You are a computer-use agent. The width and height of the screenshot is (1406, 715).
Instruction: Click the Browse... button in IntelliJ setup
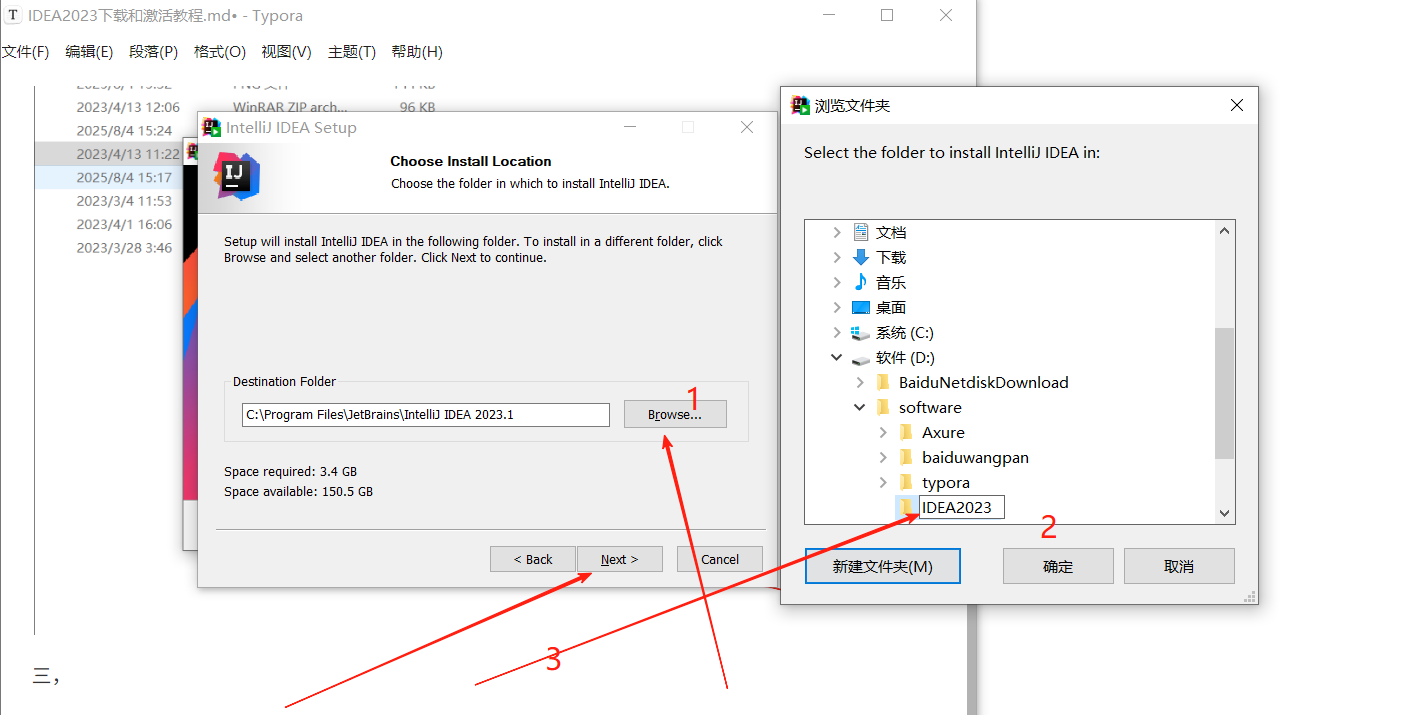click(675, 414)
